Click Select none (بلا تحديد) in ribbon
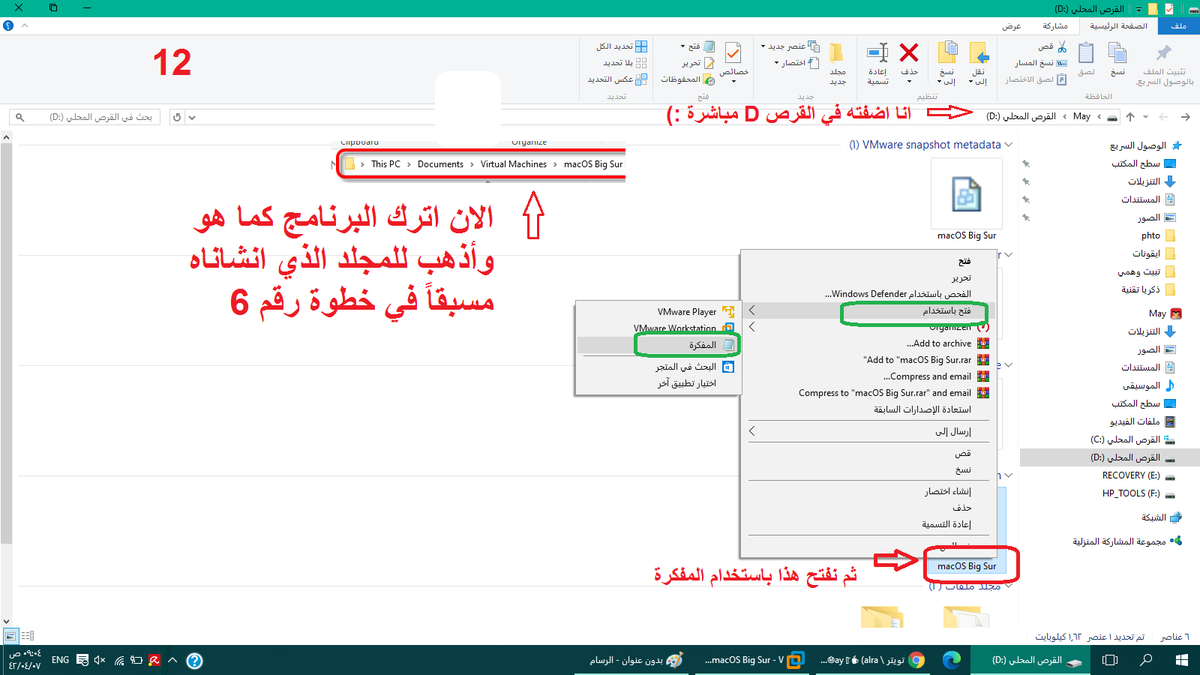Screen dimensions: 1200x675 [625, 63]
